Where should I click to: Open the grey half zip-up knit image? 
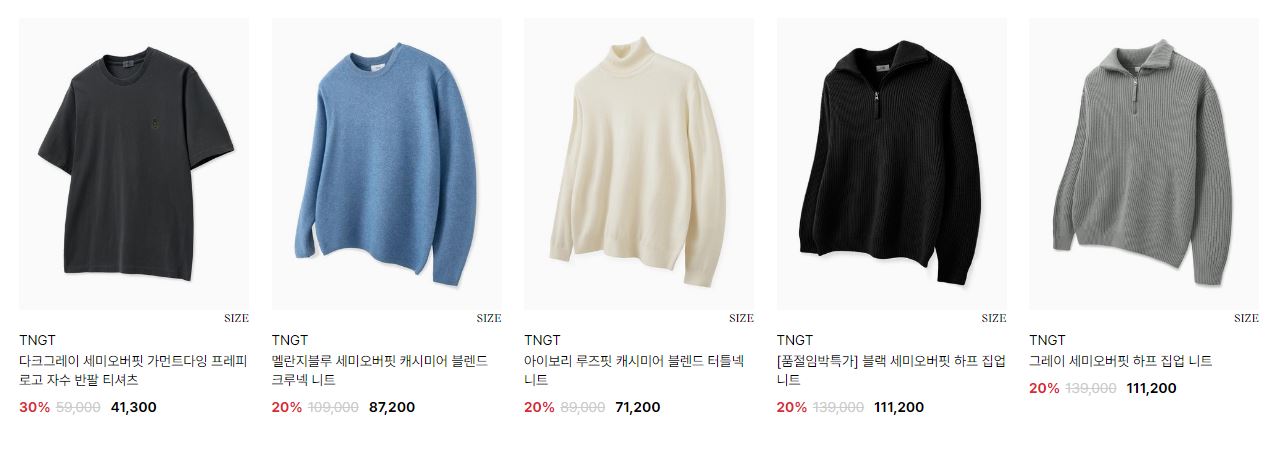(1144, 164)
